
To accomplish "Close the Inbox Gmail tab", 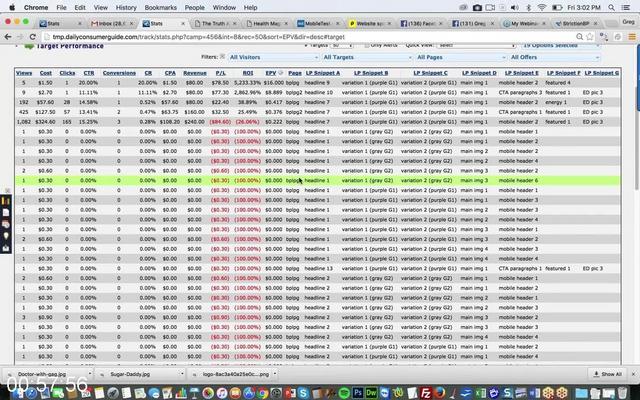I will click(131, 24).
